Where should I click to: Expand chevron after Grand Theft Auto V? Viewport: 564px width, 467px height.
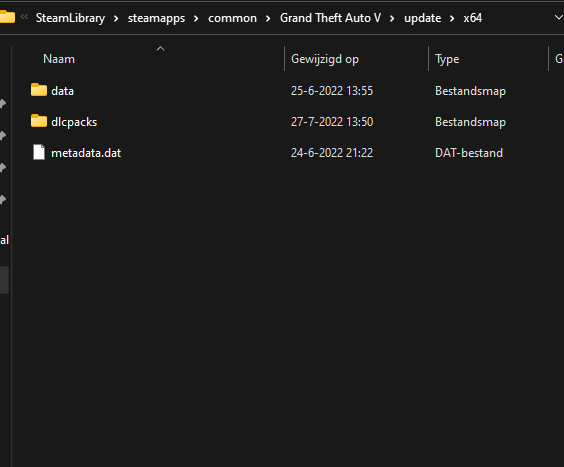point(392,18)
